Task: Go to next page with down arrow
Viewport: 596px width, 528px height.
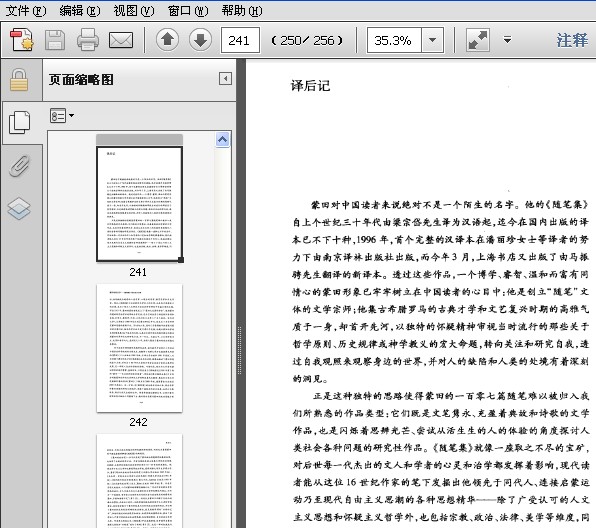Action: pyautogui.click(x=200, y=40)
